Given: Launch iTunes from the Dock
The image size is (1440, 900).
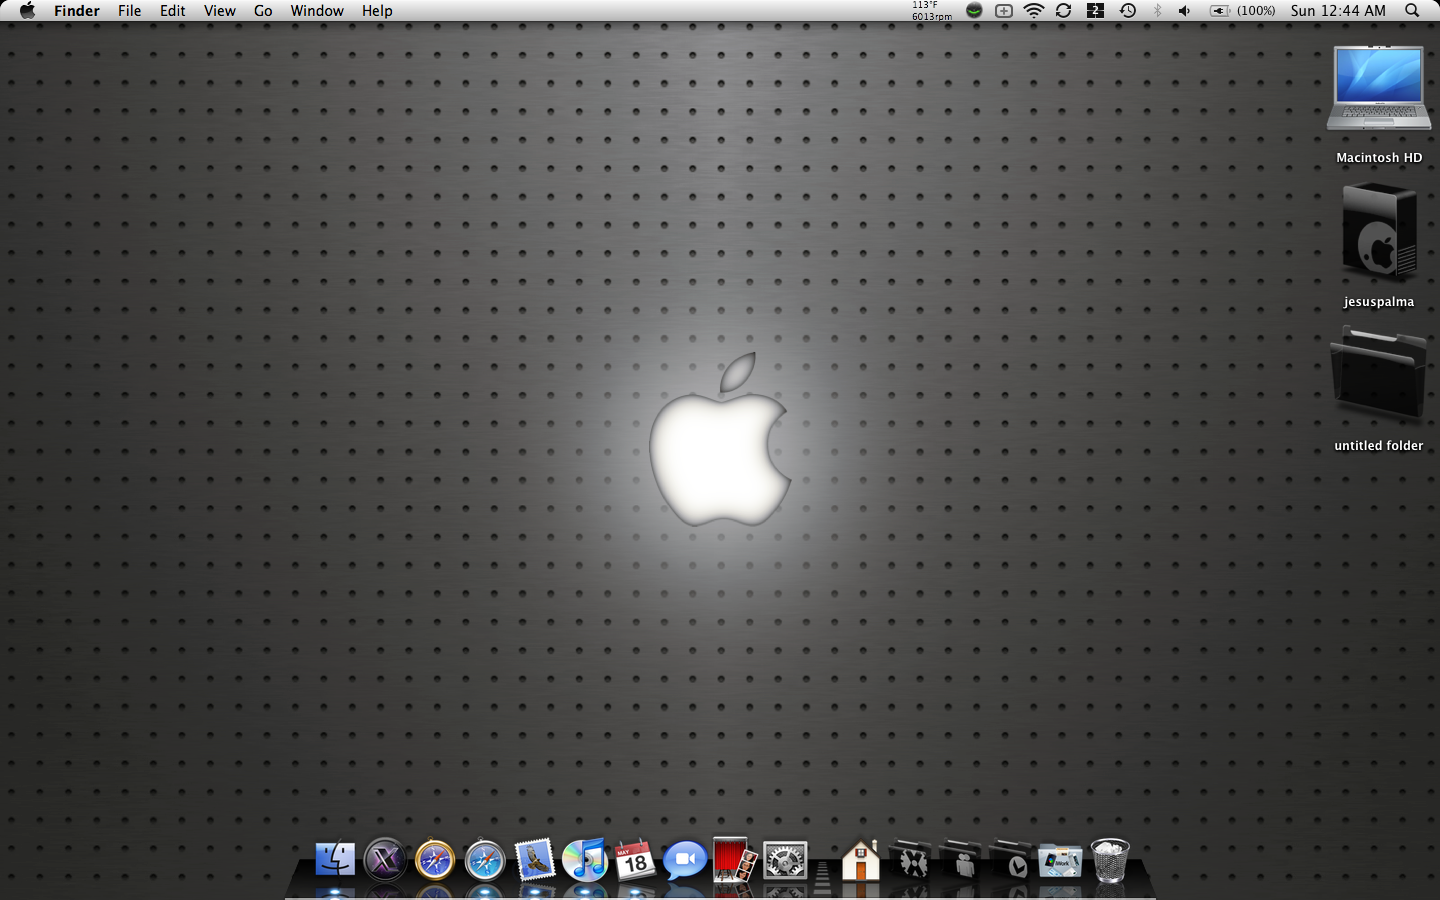Looking at the screenshot, I should click(585, 859).
